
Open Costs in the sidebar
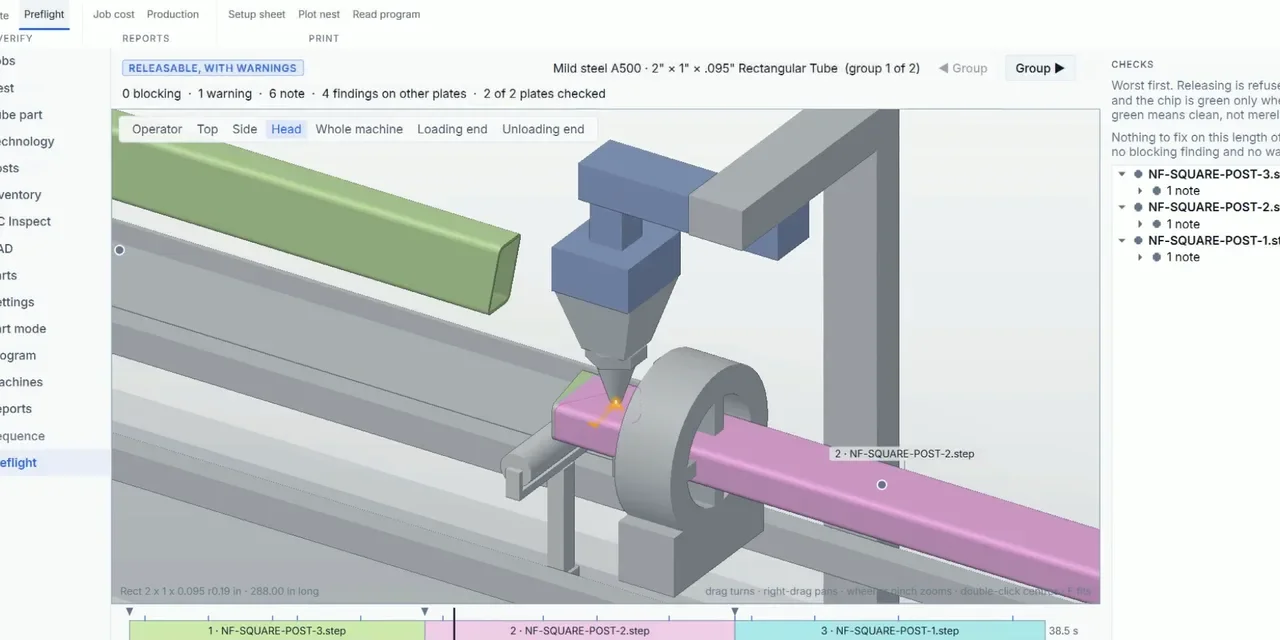coord(10,168)
